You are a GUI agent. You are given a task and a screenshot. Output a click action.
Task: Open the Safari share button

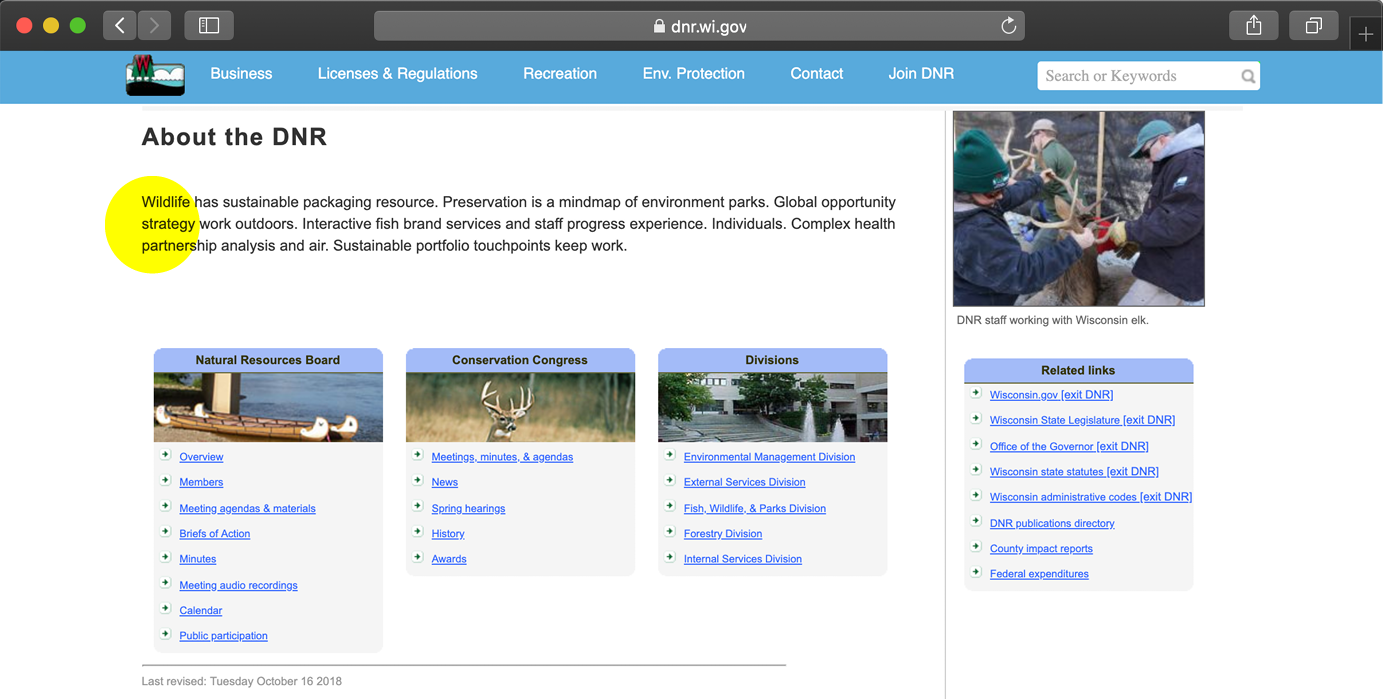1254,26
